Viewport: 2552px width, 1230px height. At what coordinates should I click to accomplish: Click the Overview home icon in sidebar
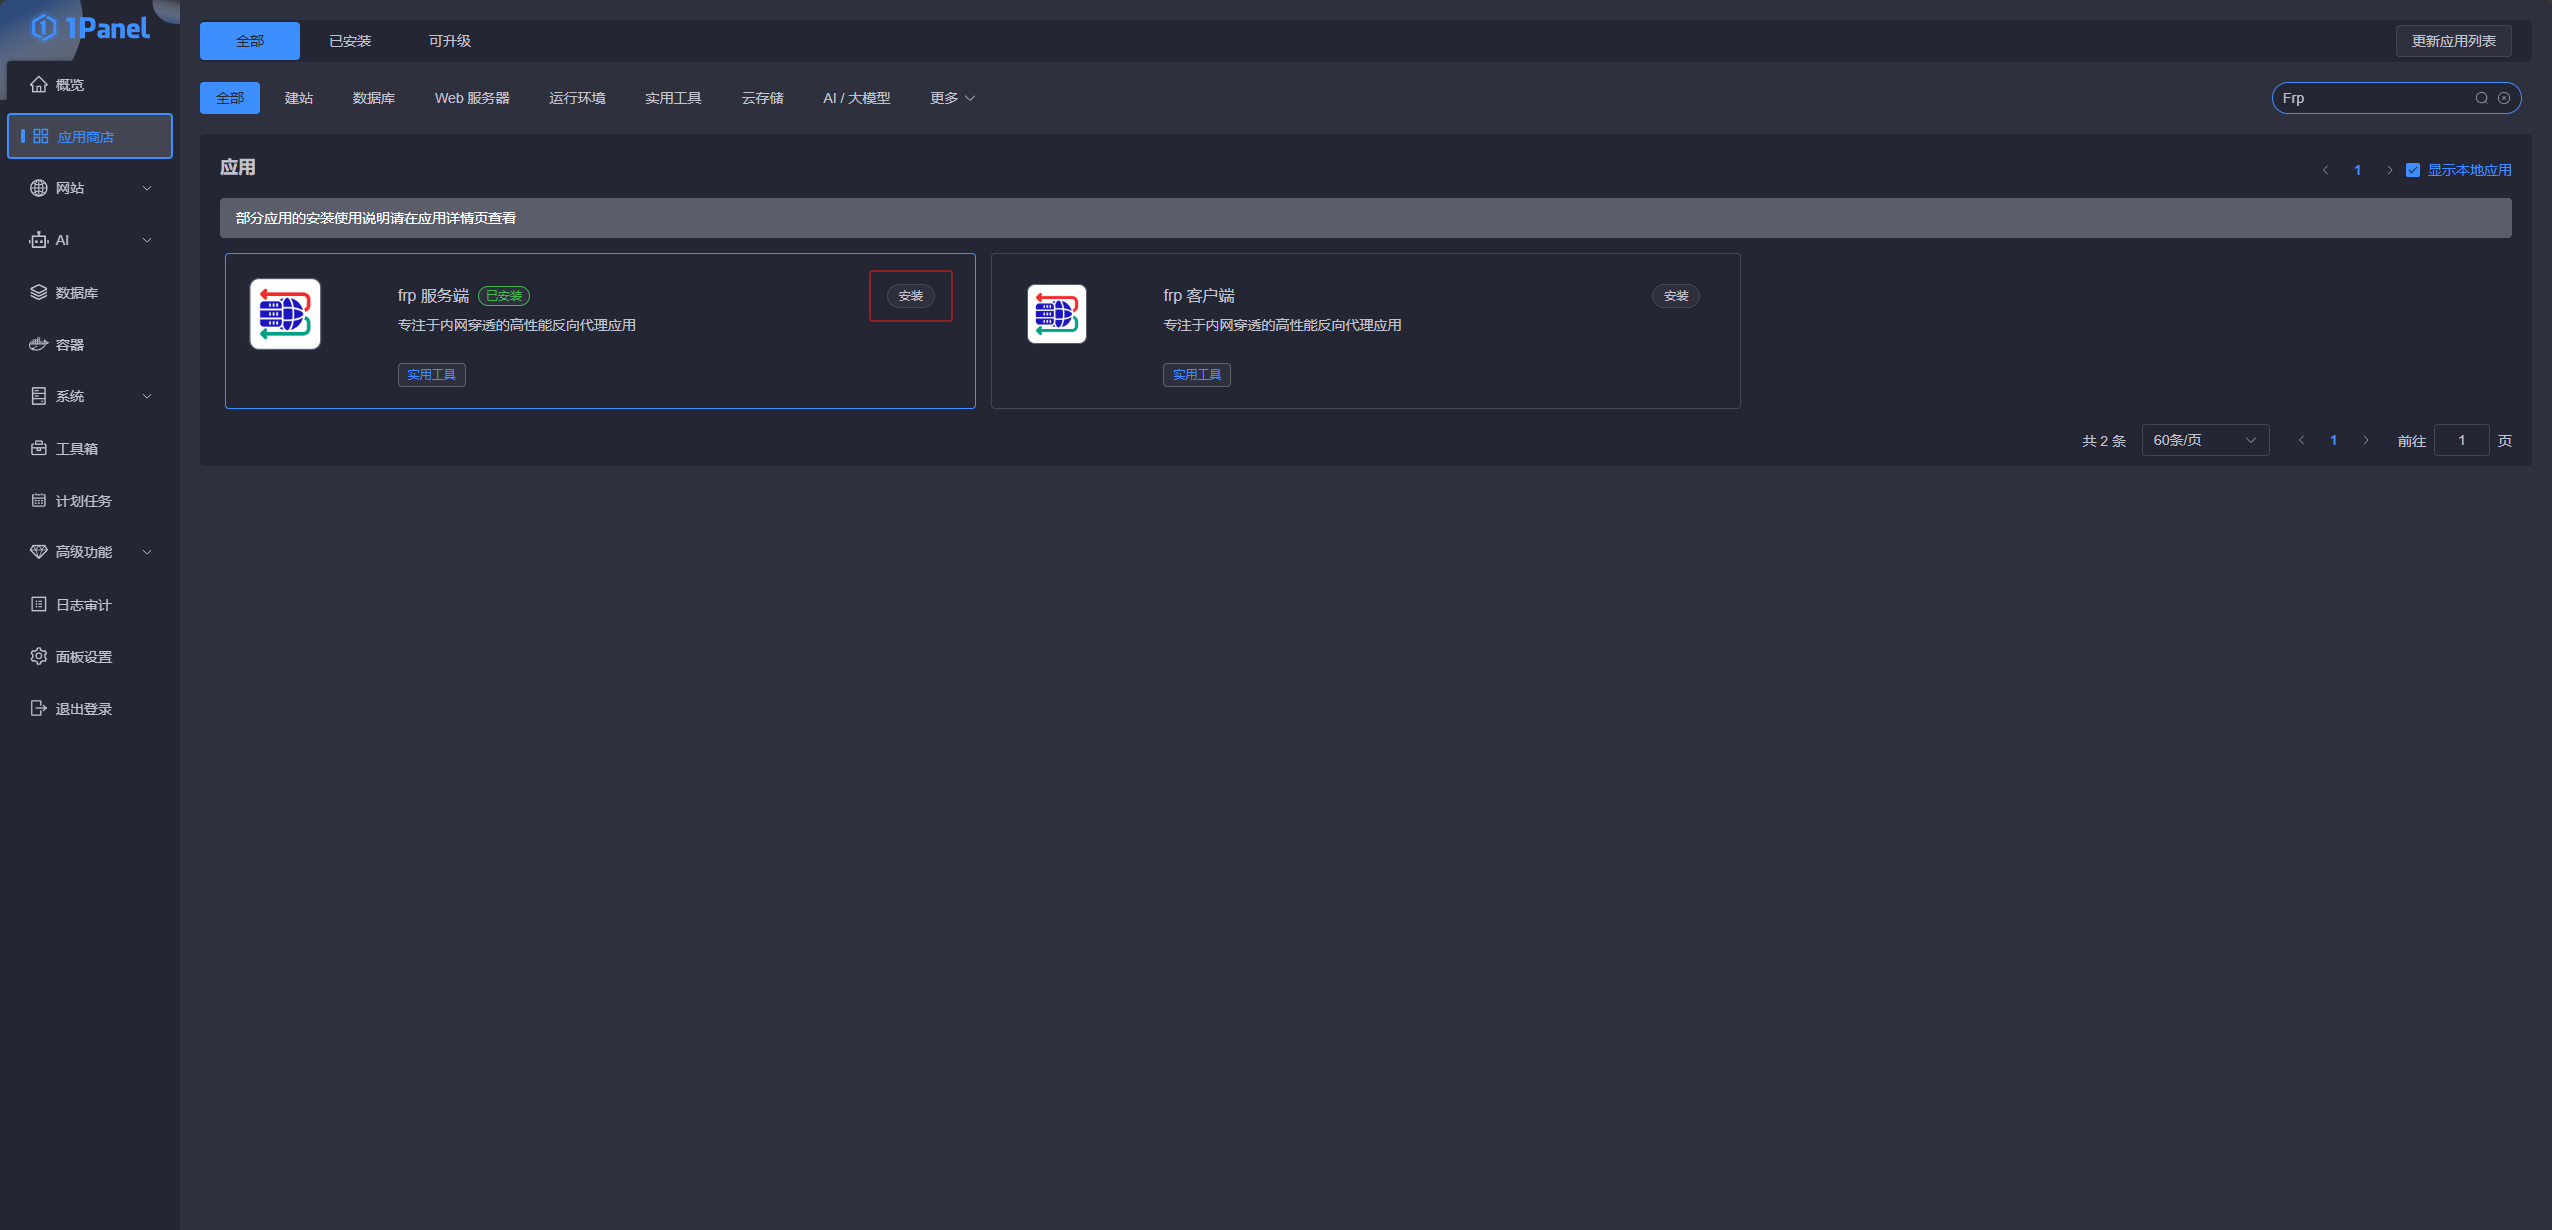(38, 84)
